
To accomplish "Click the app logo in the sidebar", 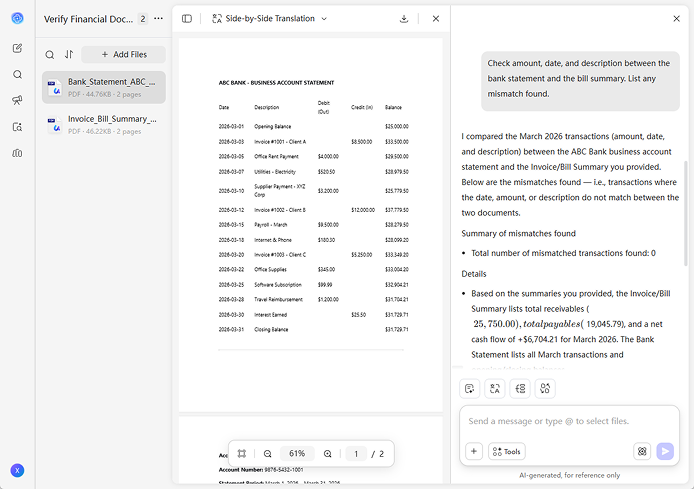I will (17, 18).
